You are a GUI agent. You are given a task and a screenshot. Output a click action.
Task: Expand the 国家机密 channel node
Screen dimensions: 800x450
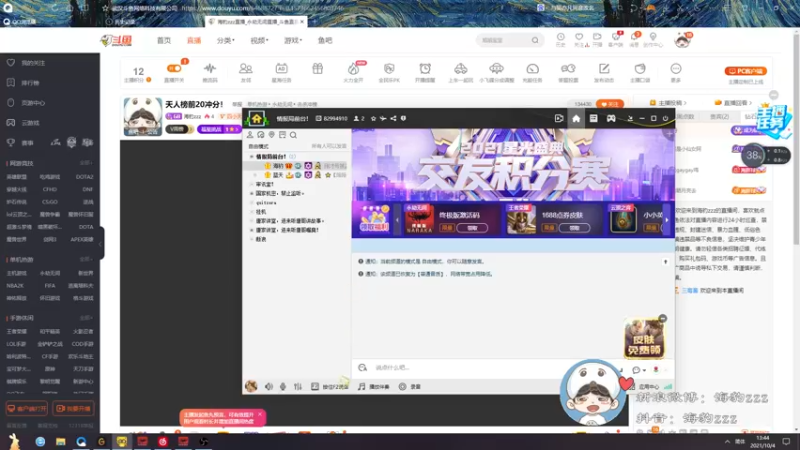point(252,194)
